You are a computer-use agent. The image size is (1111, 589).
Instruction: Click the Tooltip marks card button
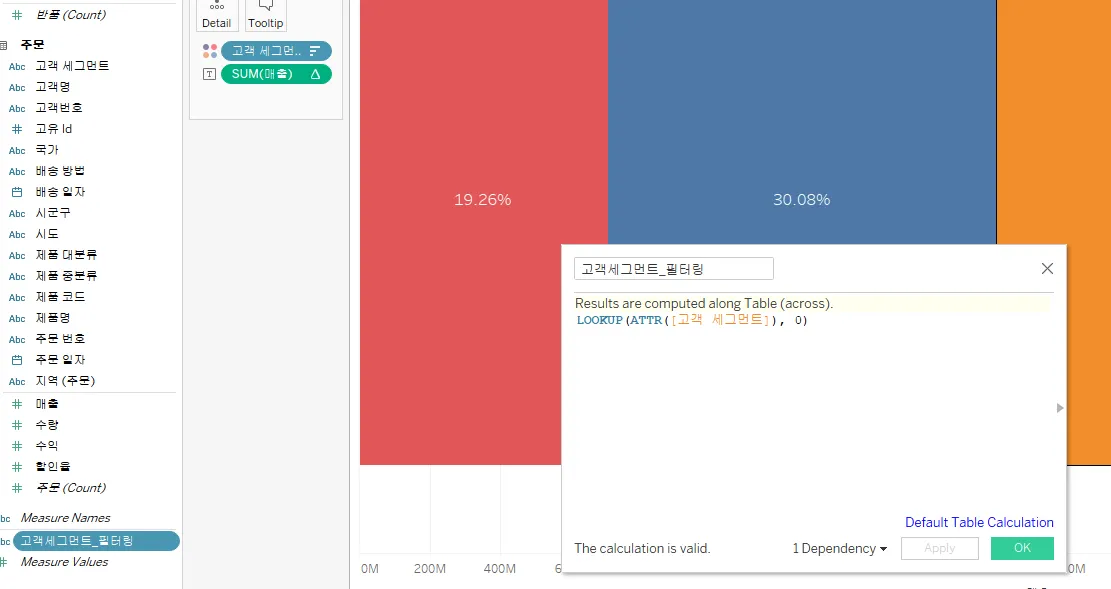pyautogui.click(x=265, y=14)
